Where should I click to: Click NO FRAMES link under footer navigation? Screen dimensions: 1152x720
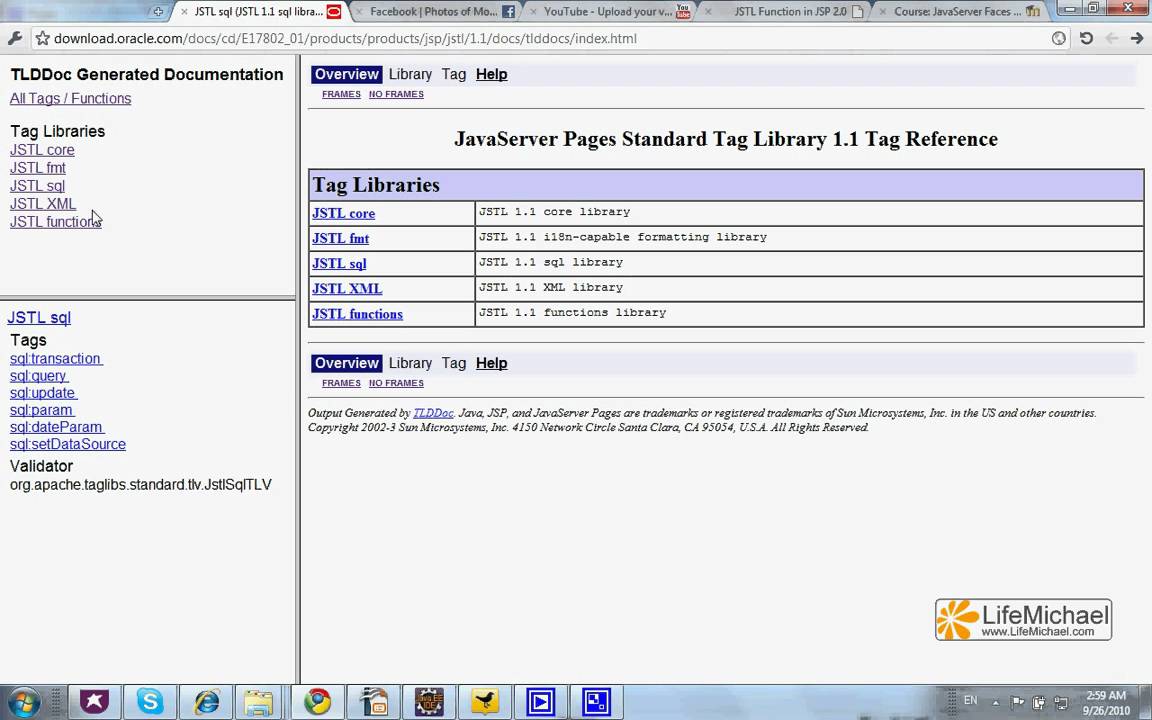pos(396,383)
